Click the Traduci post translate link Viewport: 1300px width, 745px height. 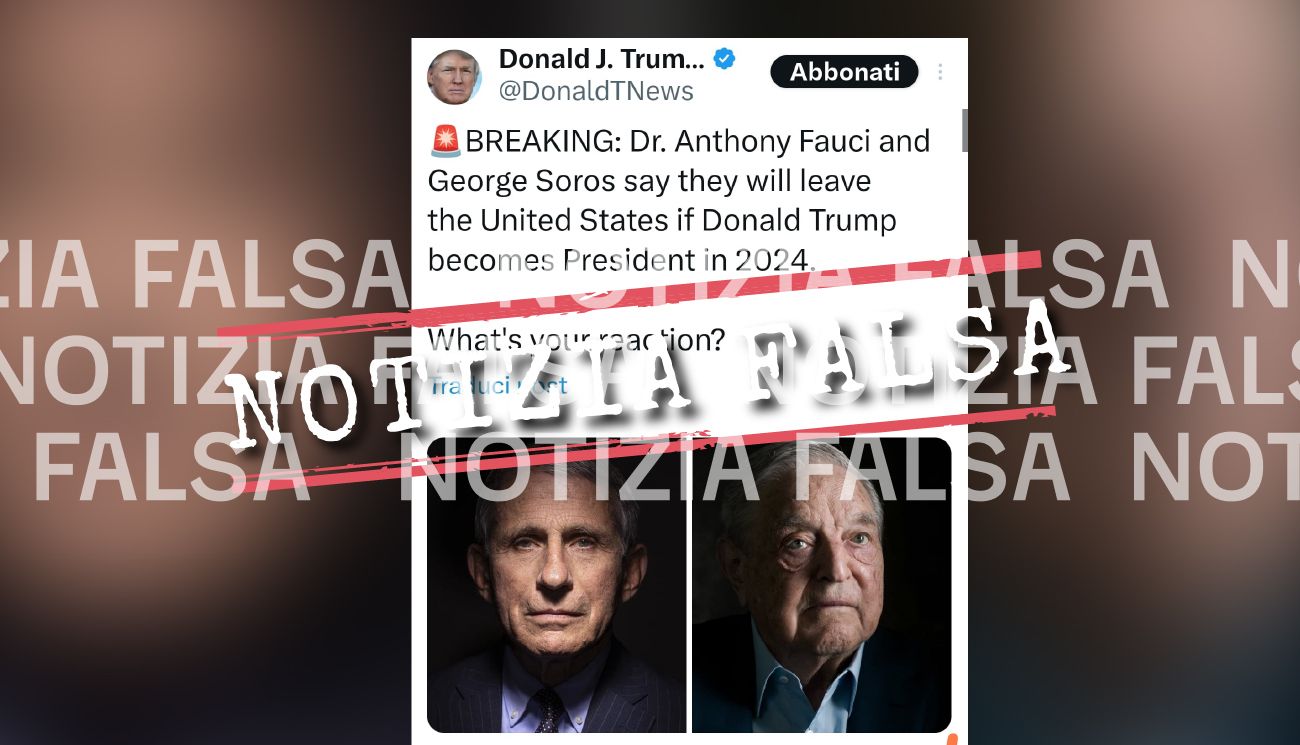click(497, 386)
